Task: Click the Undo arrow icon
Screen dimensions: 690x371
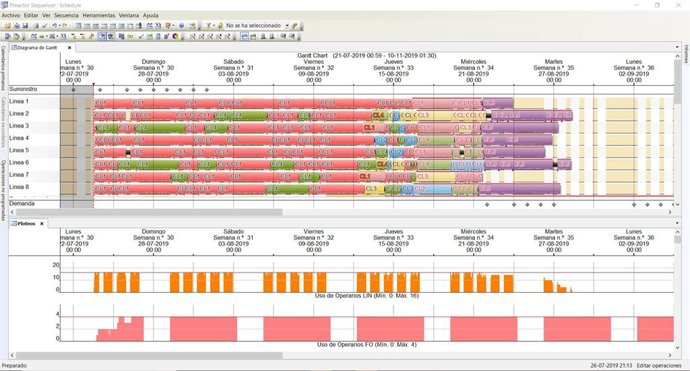Action: [55, 26]
